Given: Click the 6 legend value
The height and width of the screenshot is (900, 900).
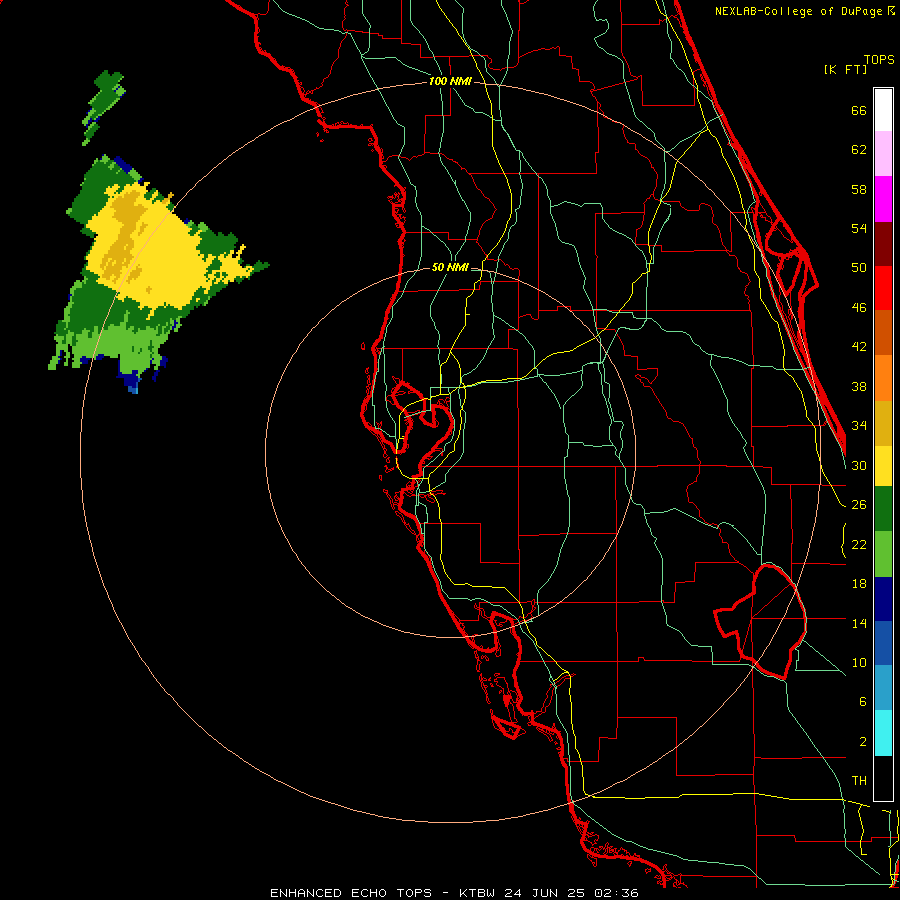Looking at the screenshot, I should pos(862,702).
